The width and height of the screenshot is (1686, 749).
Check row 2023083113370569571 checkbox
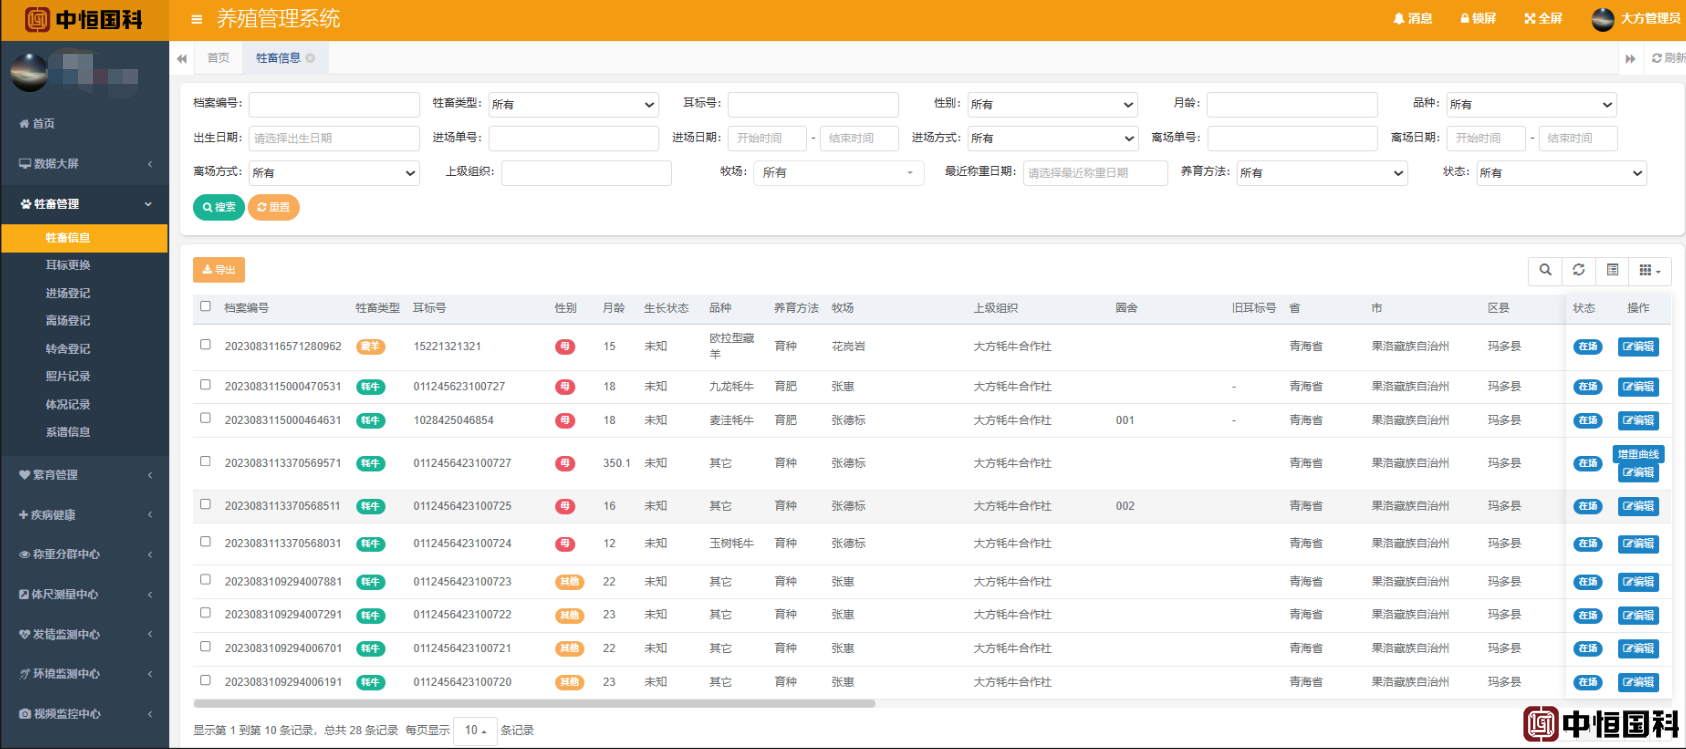coord(206,462)
